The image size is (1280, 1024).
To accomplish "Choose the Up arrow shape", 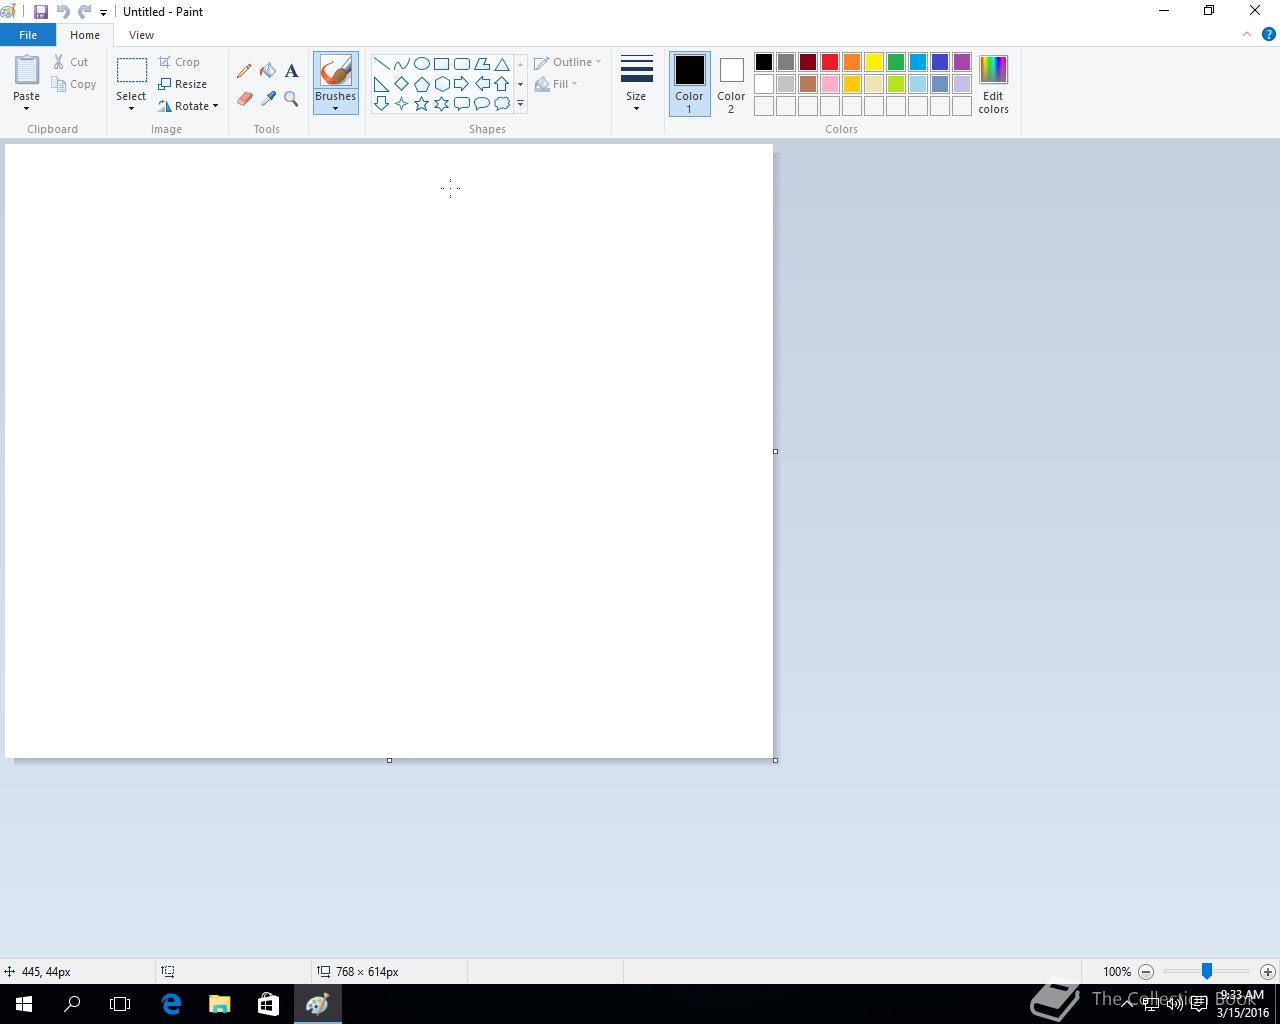I will click(x=502, y=84).
